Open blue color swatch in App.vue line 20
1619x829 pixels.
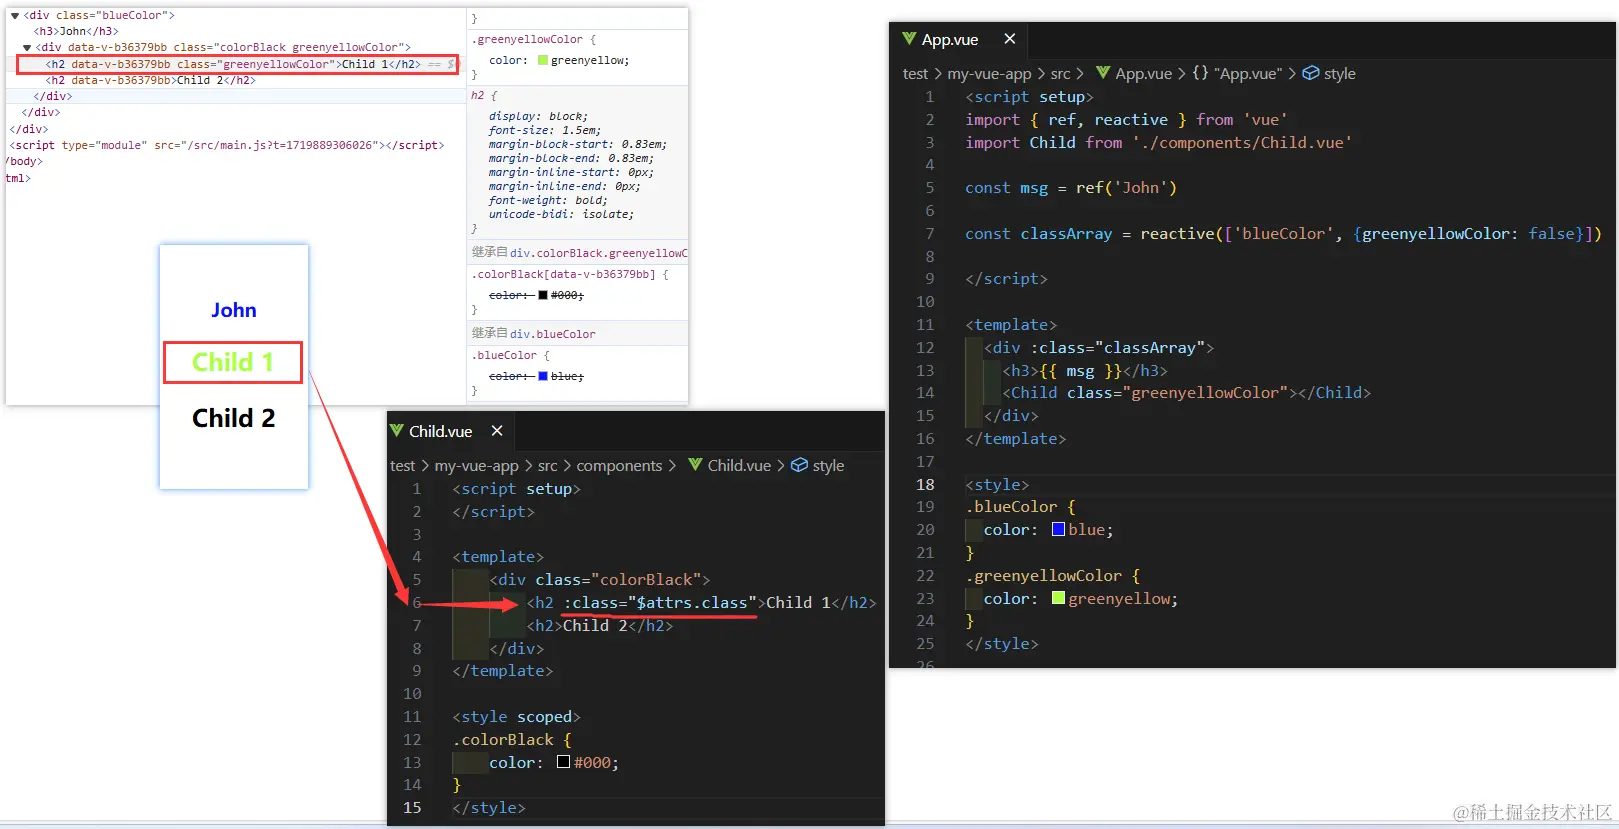click(x=1058, y=530)
